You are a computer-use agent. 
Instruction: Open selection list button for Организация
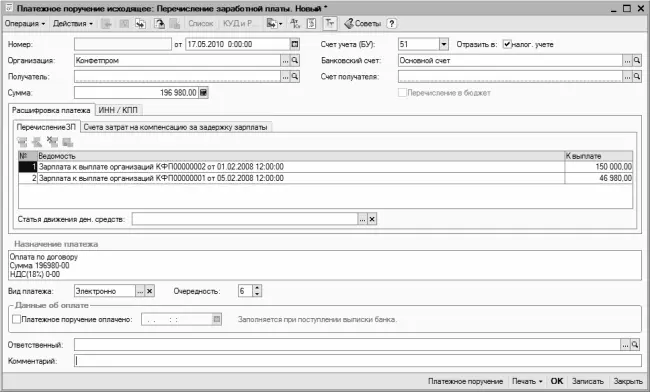pyautogui.click(x=285, y=60)
